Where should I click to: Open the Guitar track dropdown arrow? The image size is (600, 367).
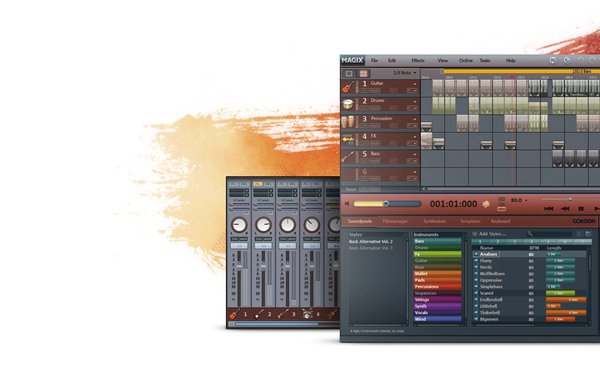pyautogui.click(x=415, y=84)
